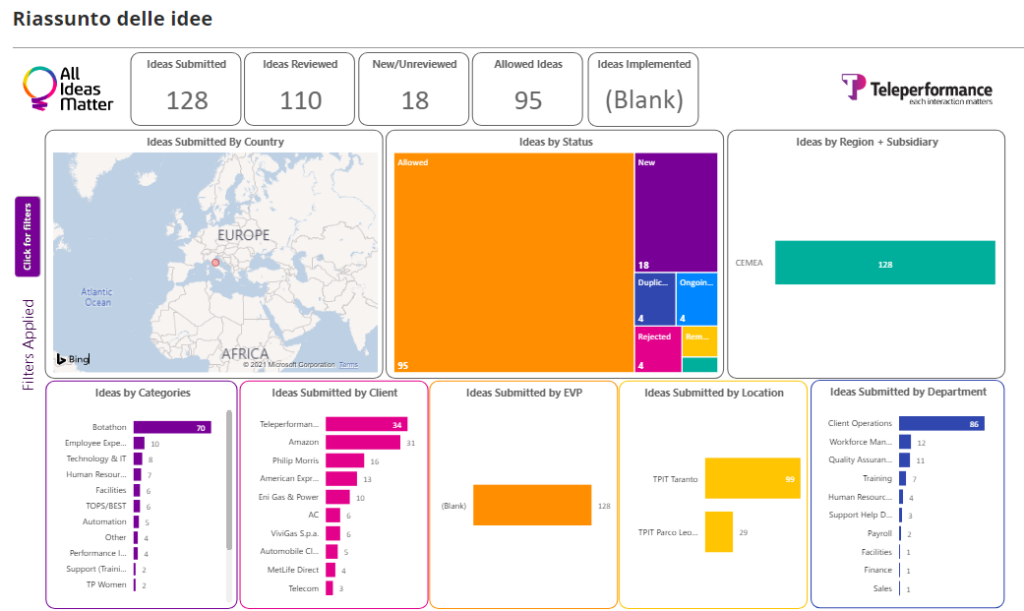
Task: Select the TPIT Parco Leo... location bar
Action: [719, 532]
